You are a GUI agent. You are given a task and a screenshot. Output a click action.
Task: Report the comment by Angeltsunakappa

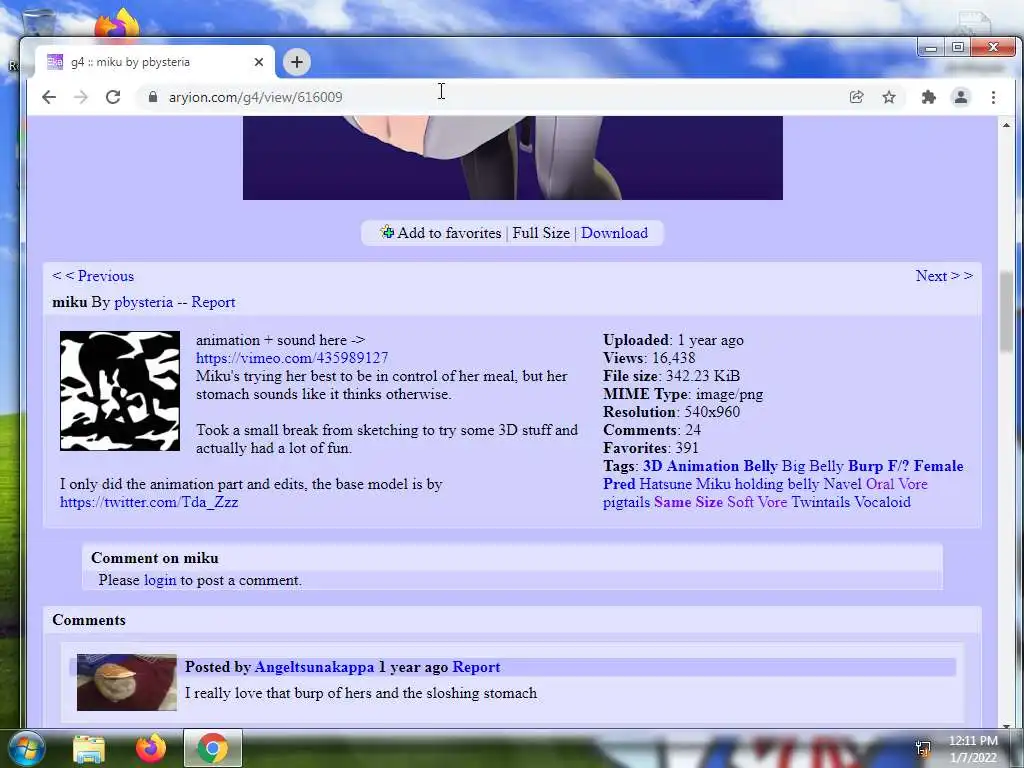tap(476, 667)
